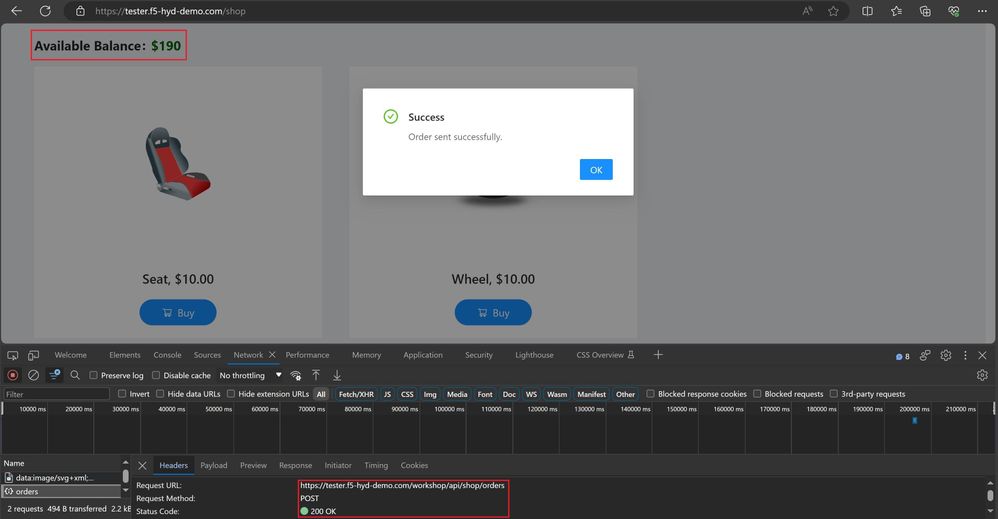Open network conditions Wi-Fi icon

[x=296, y=375]
